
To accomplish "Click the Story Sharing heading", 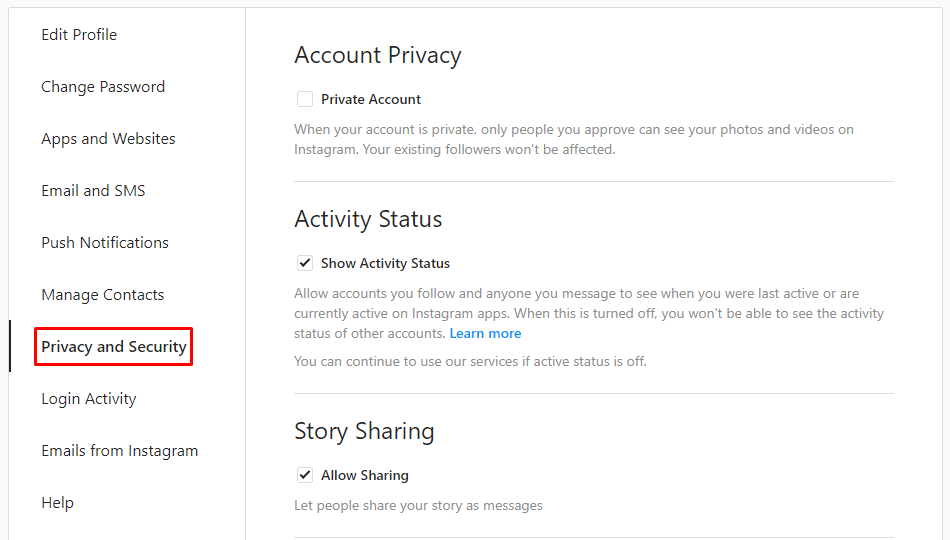I will [x=364, y=431].
